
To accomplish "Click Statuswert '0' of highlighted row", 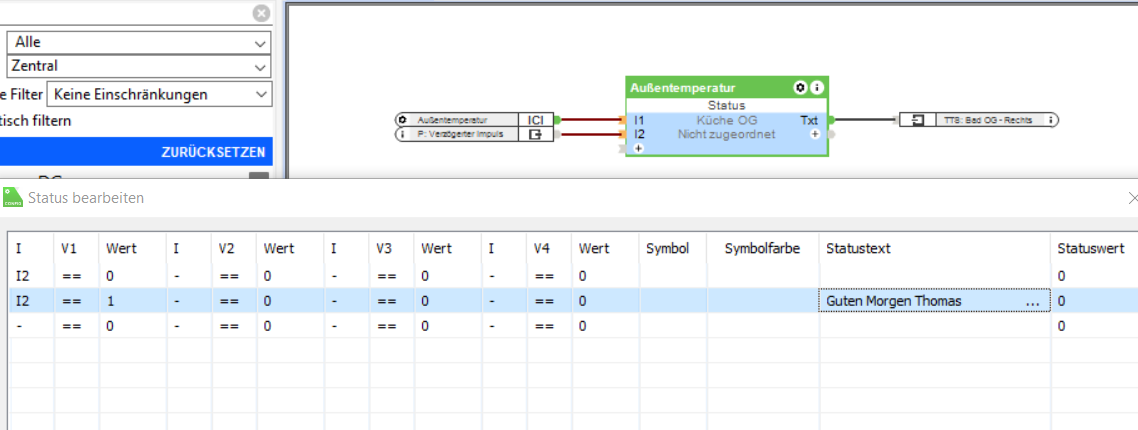I will pos(1094,301).
